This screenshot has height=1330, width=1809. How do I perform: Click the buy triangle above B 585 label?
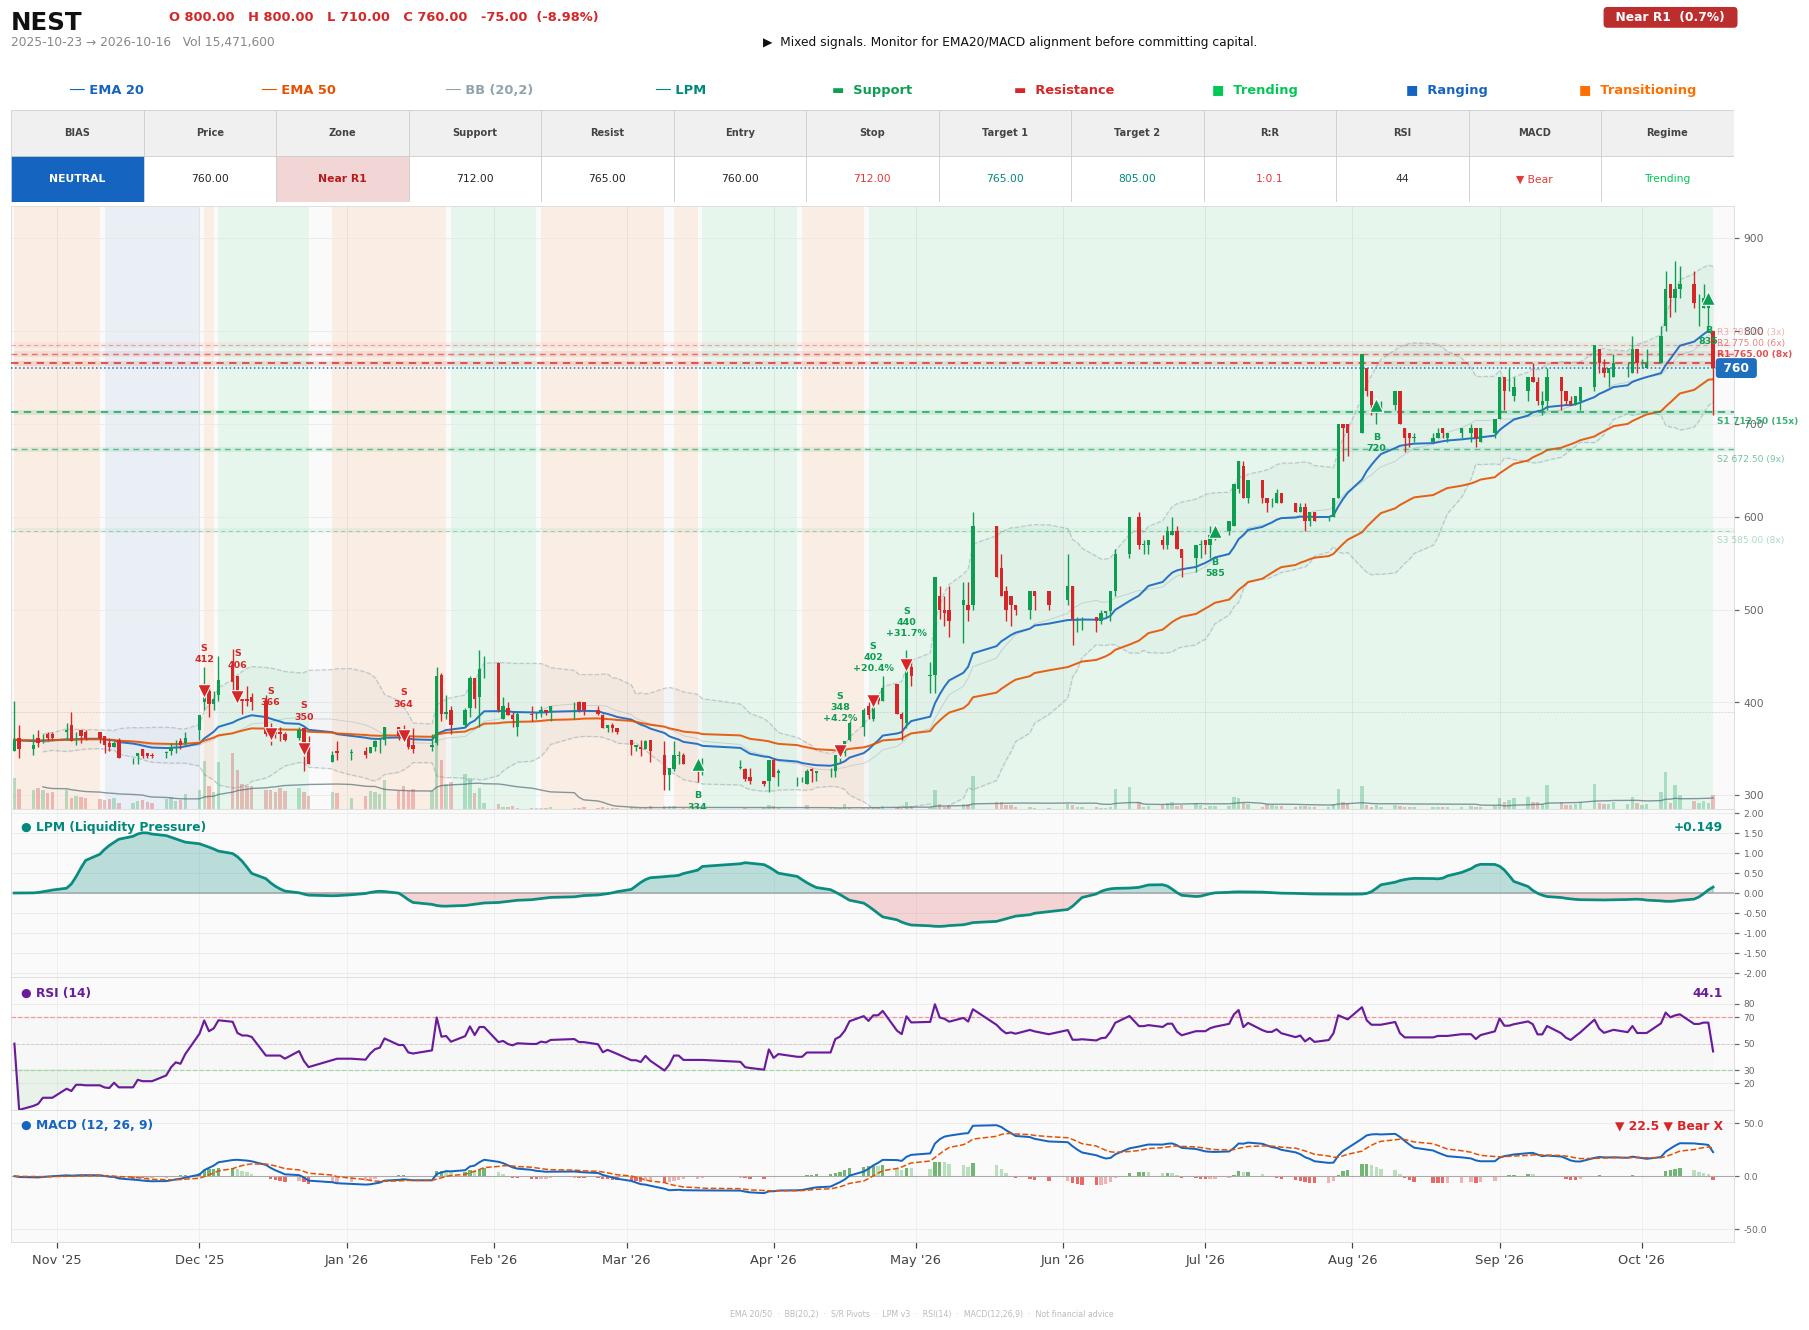pos(1215,532)
